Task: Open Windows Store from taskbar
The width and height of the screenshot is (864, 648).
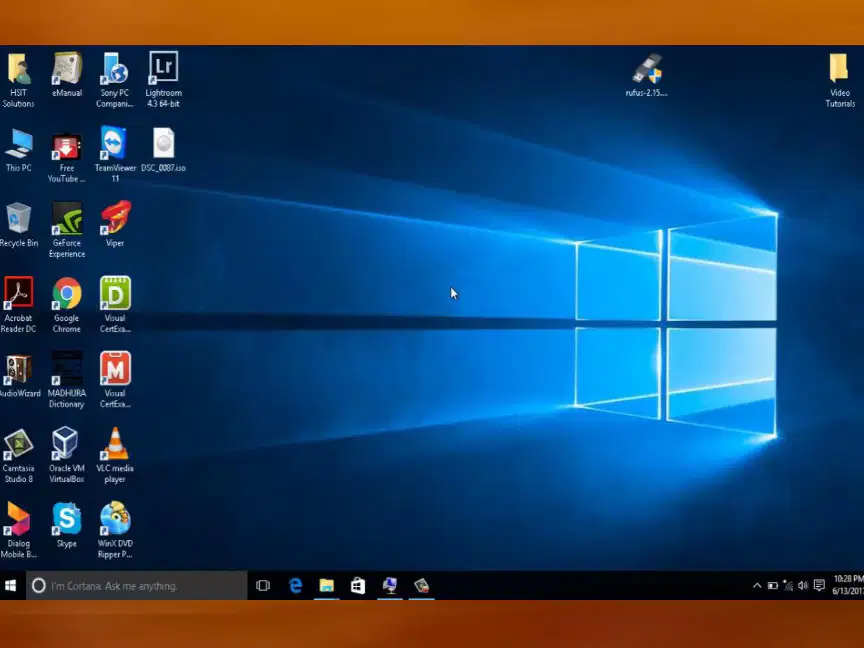Action: click(x=358, y=585)
